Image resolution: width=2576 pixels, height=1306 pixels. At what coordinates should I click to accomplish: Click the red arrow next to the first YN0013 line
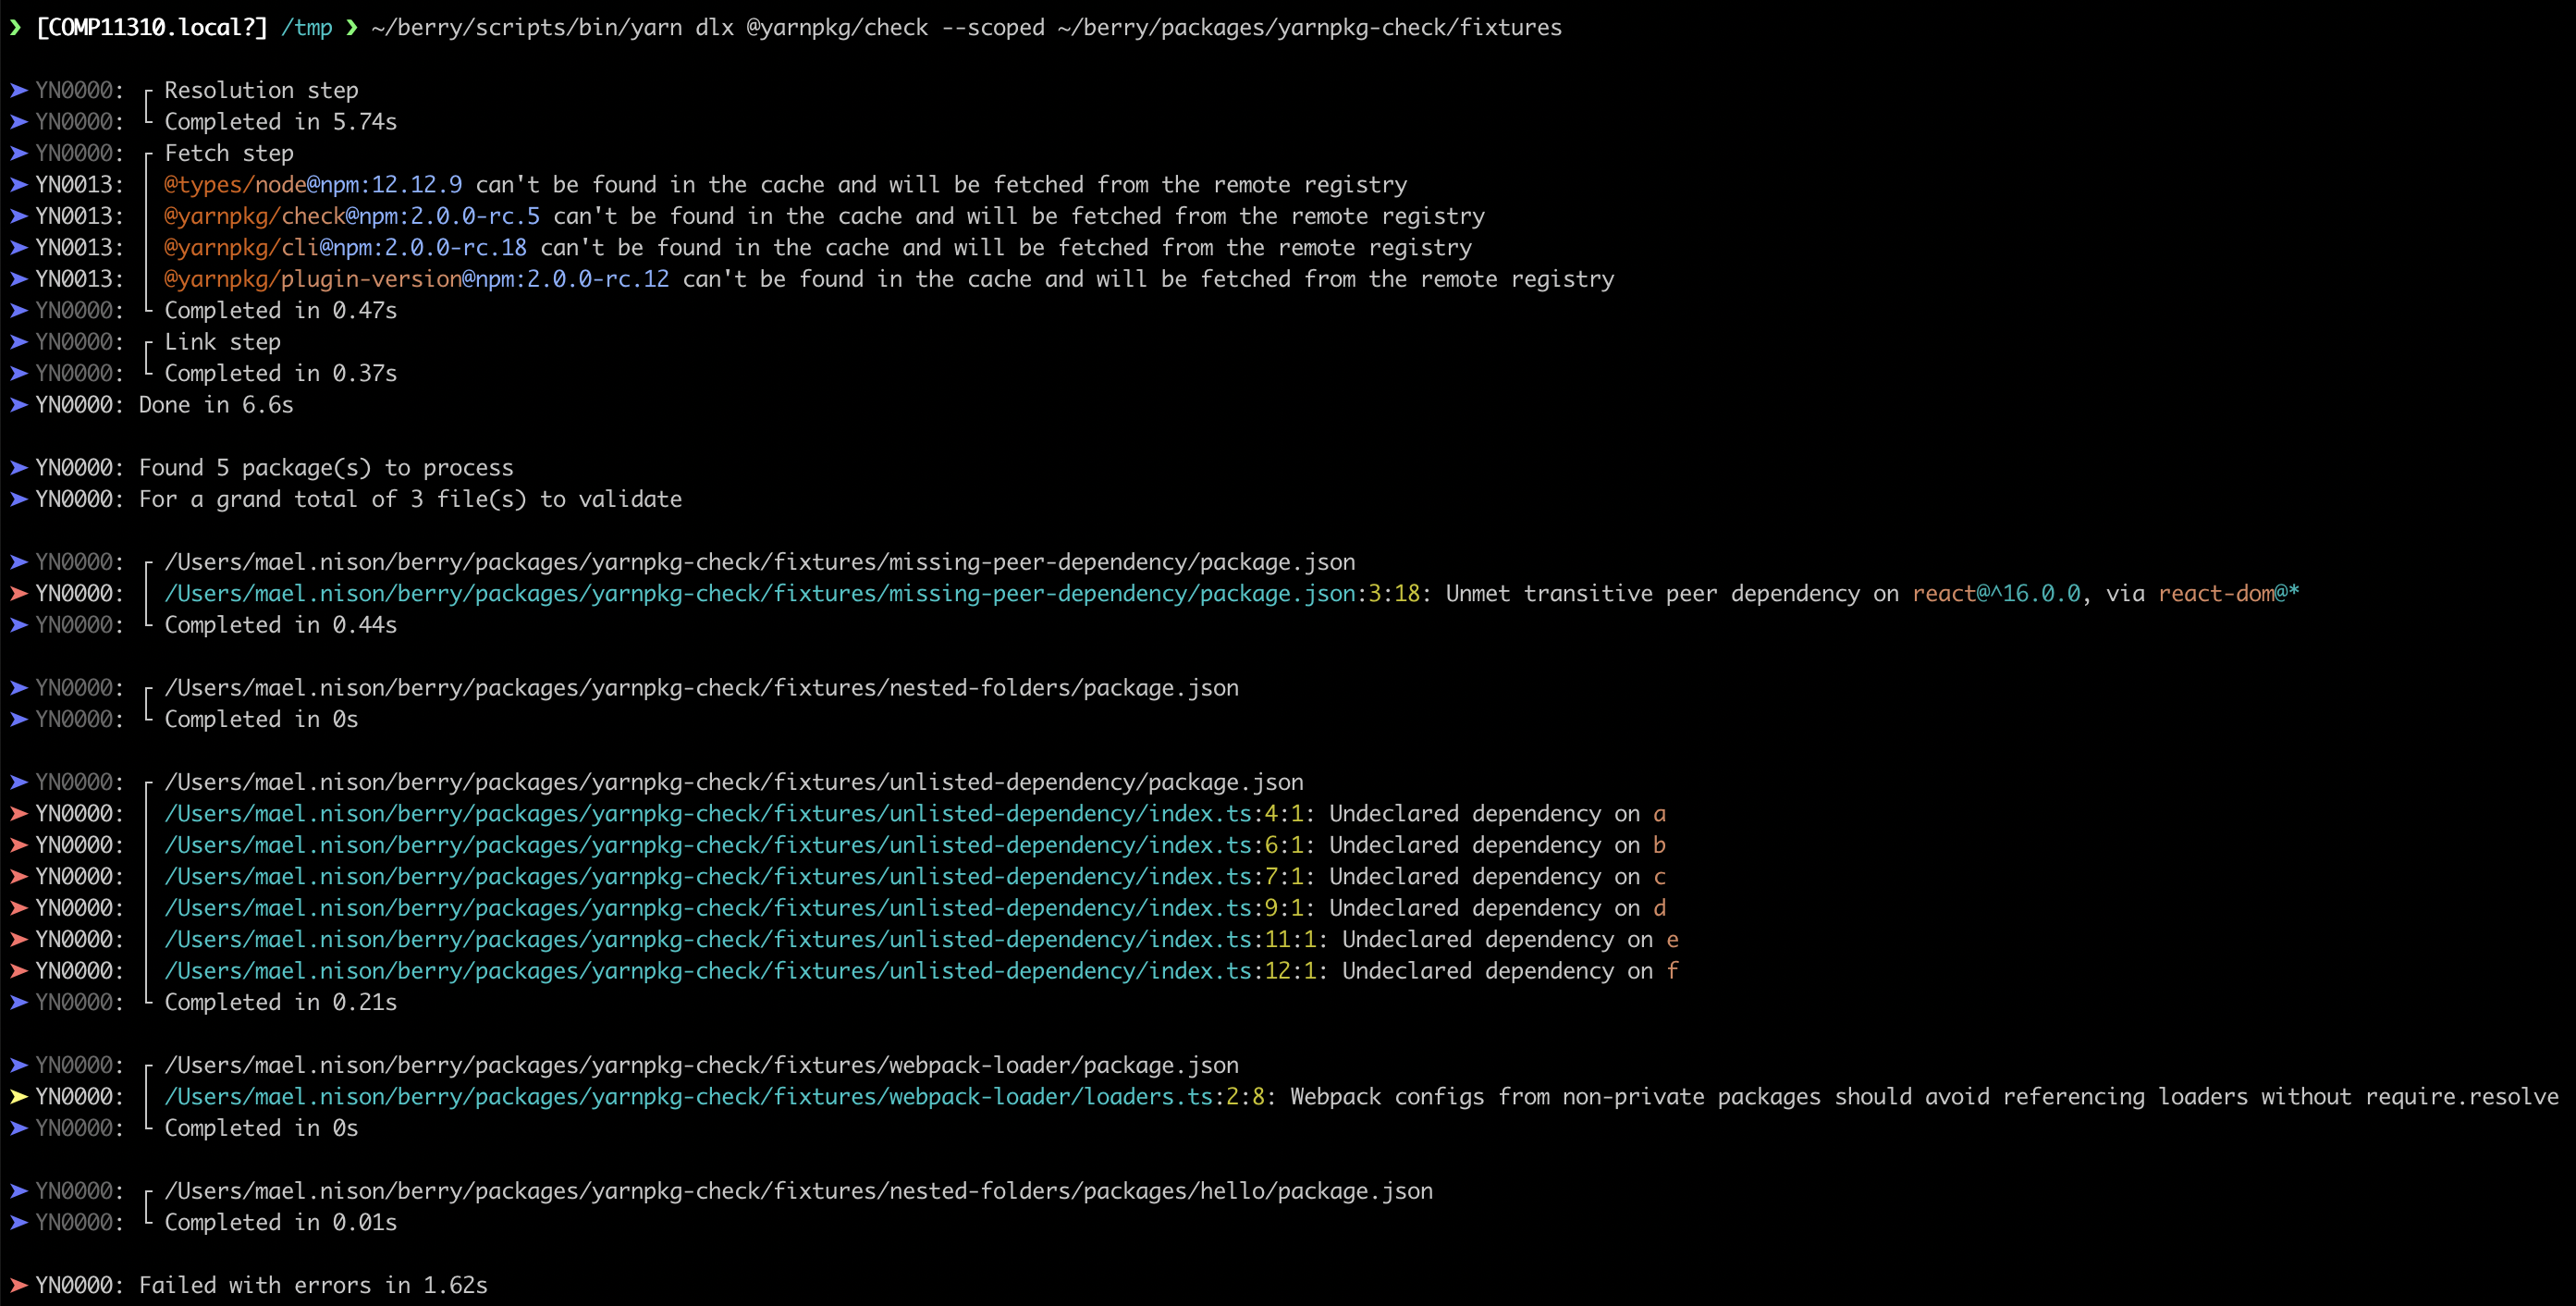click(x=18, y=184)
